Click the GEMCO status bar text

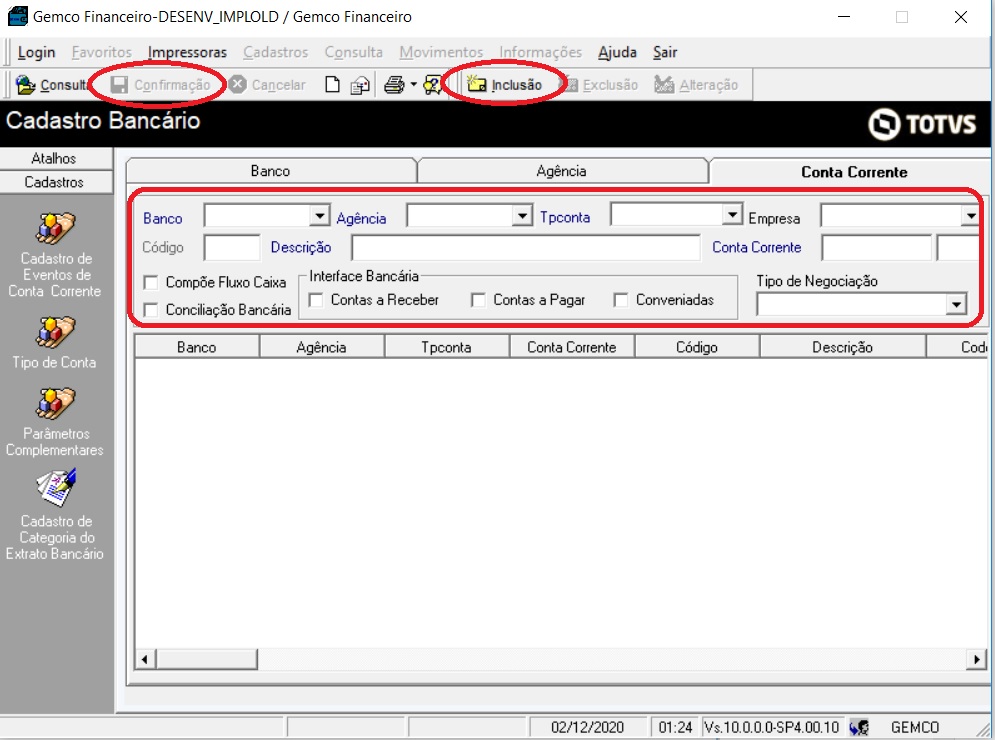[914, 727]
